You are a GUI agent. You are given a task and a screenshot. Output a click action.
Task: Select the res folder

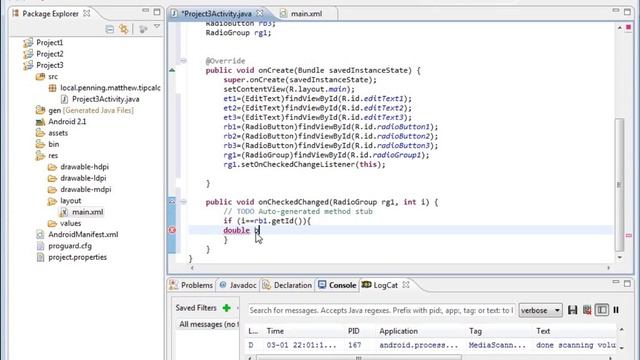[x=53, y=156]
